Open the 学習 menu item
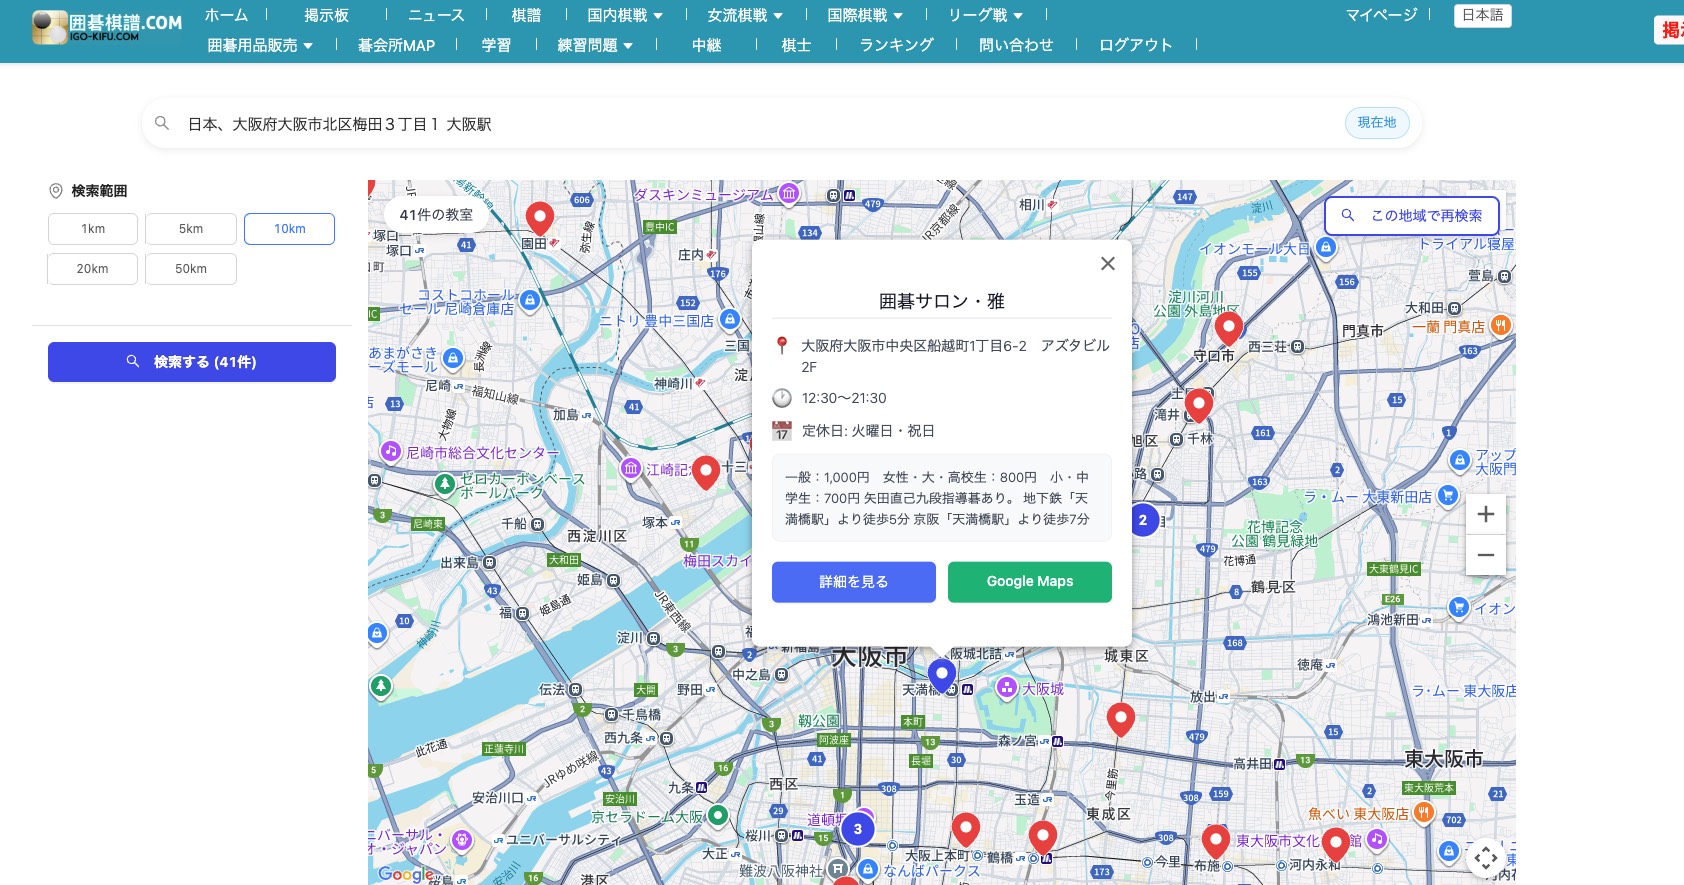 tap(496, 45)
